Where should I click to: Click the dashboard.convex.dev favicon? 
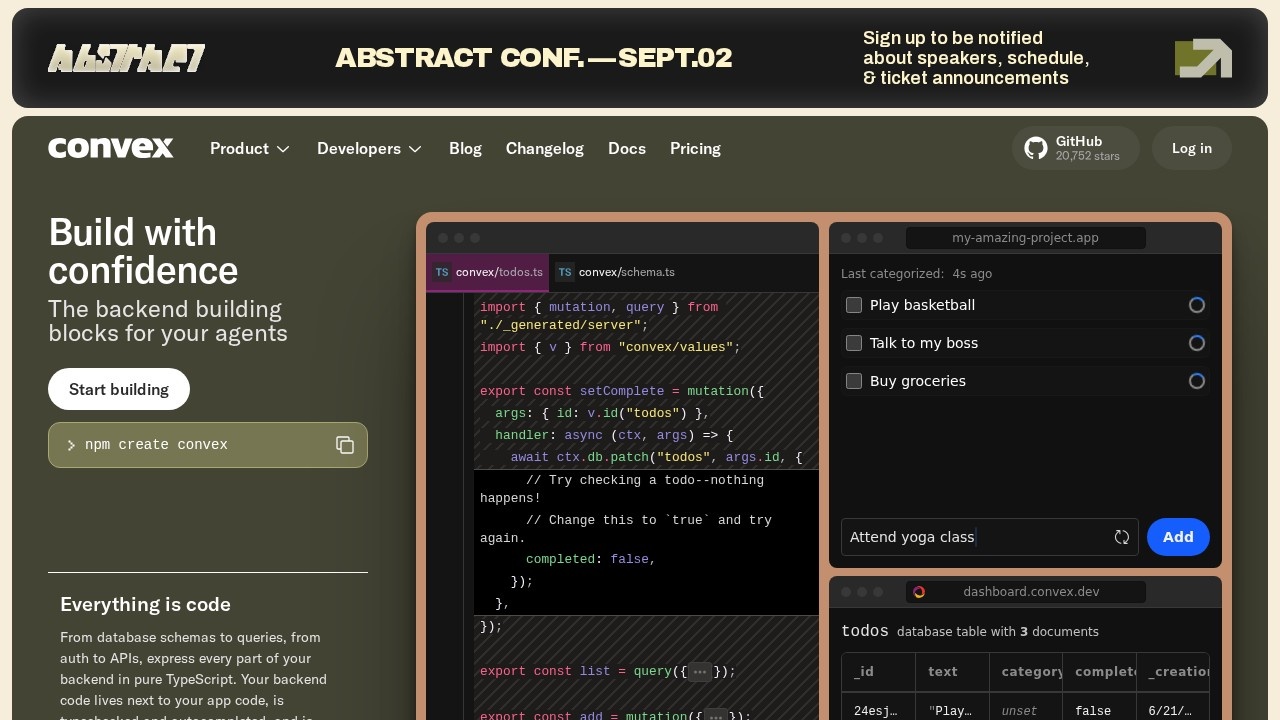coord(919,592)
